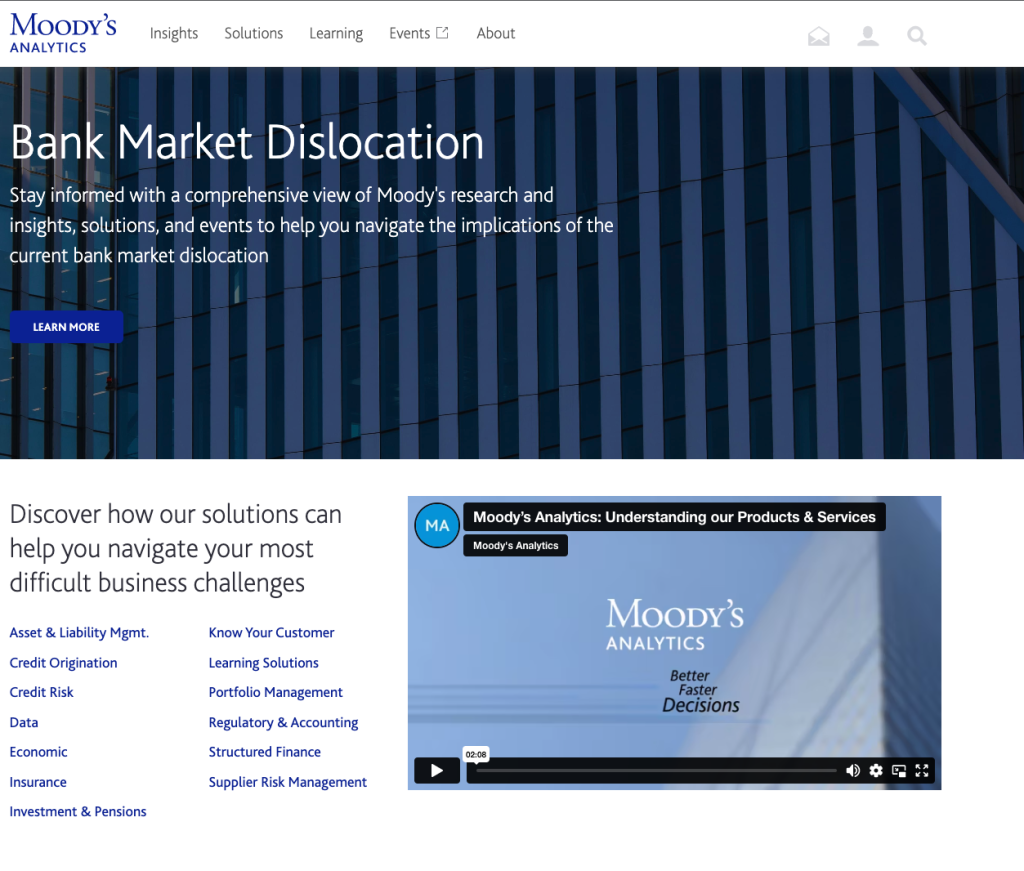The height and width of the screenshot is (871, 1024).
Task: Mute the video volume
Action: pos(853,770)
